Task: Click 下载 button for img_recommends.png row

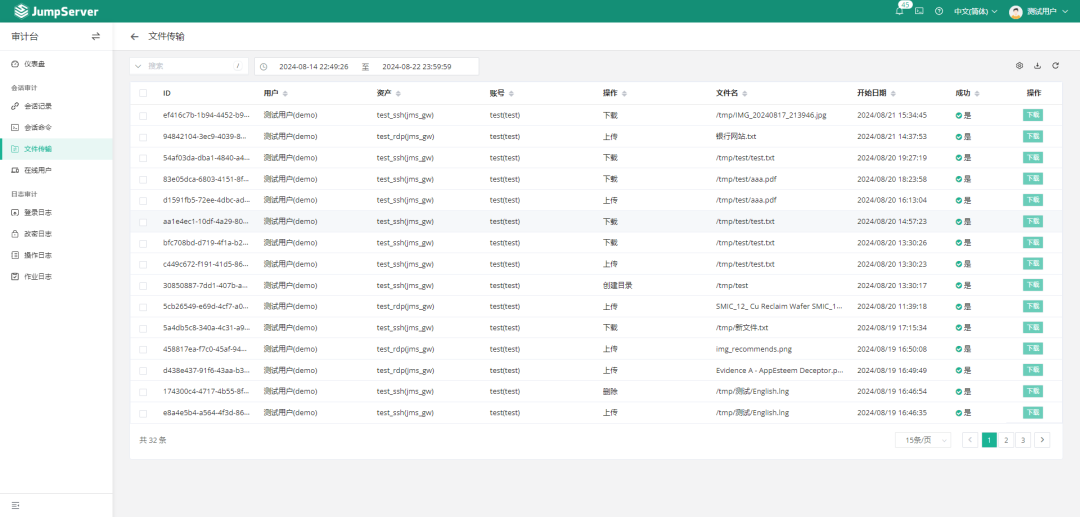Action: tap(1033, 349)
